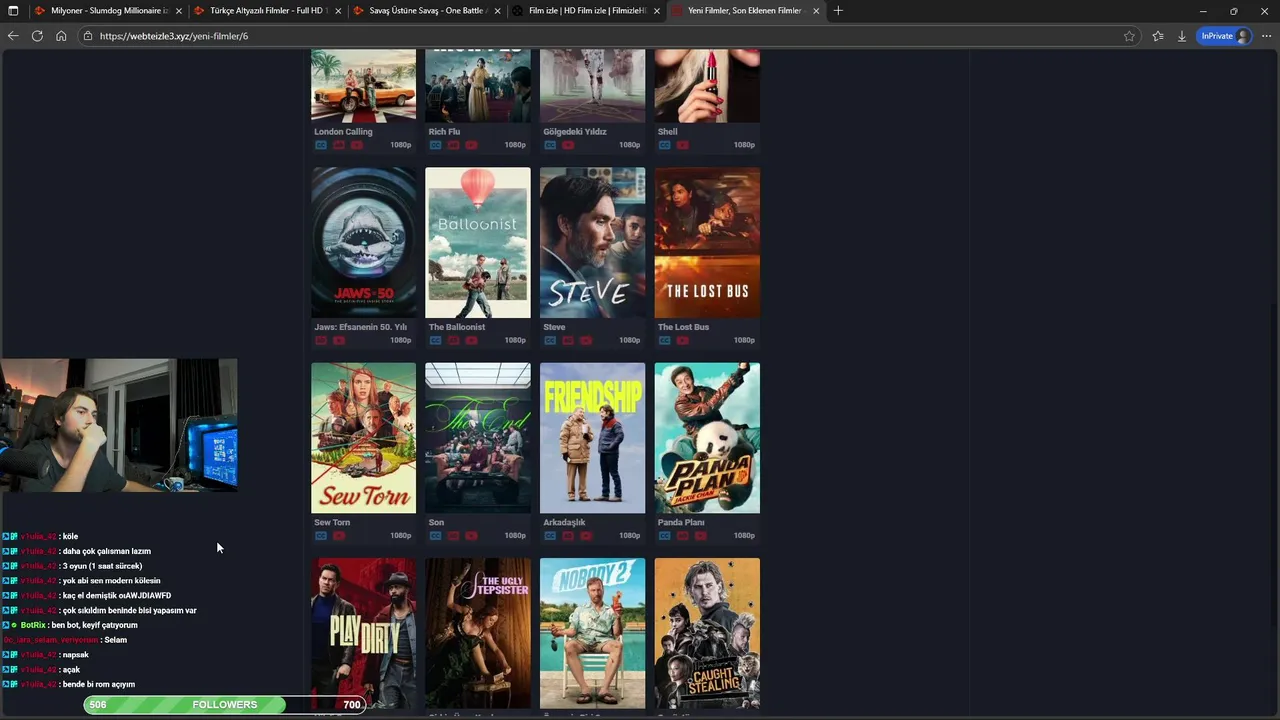Image resolution: width=1280 pixels, height=720 pixels.
Task: Open the Panda Planı title link
Action: tap(681, 522)
